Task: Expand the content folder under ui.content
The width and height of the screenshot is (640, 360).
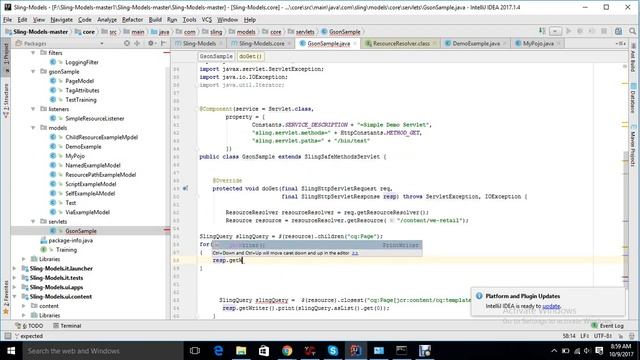Action: coord(24,306)
